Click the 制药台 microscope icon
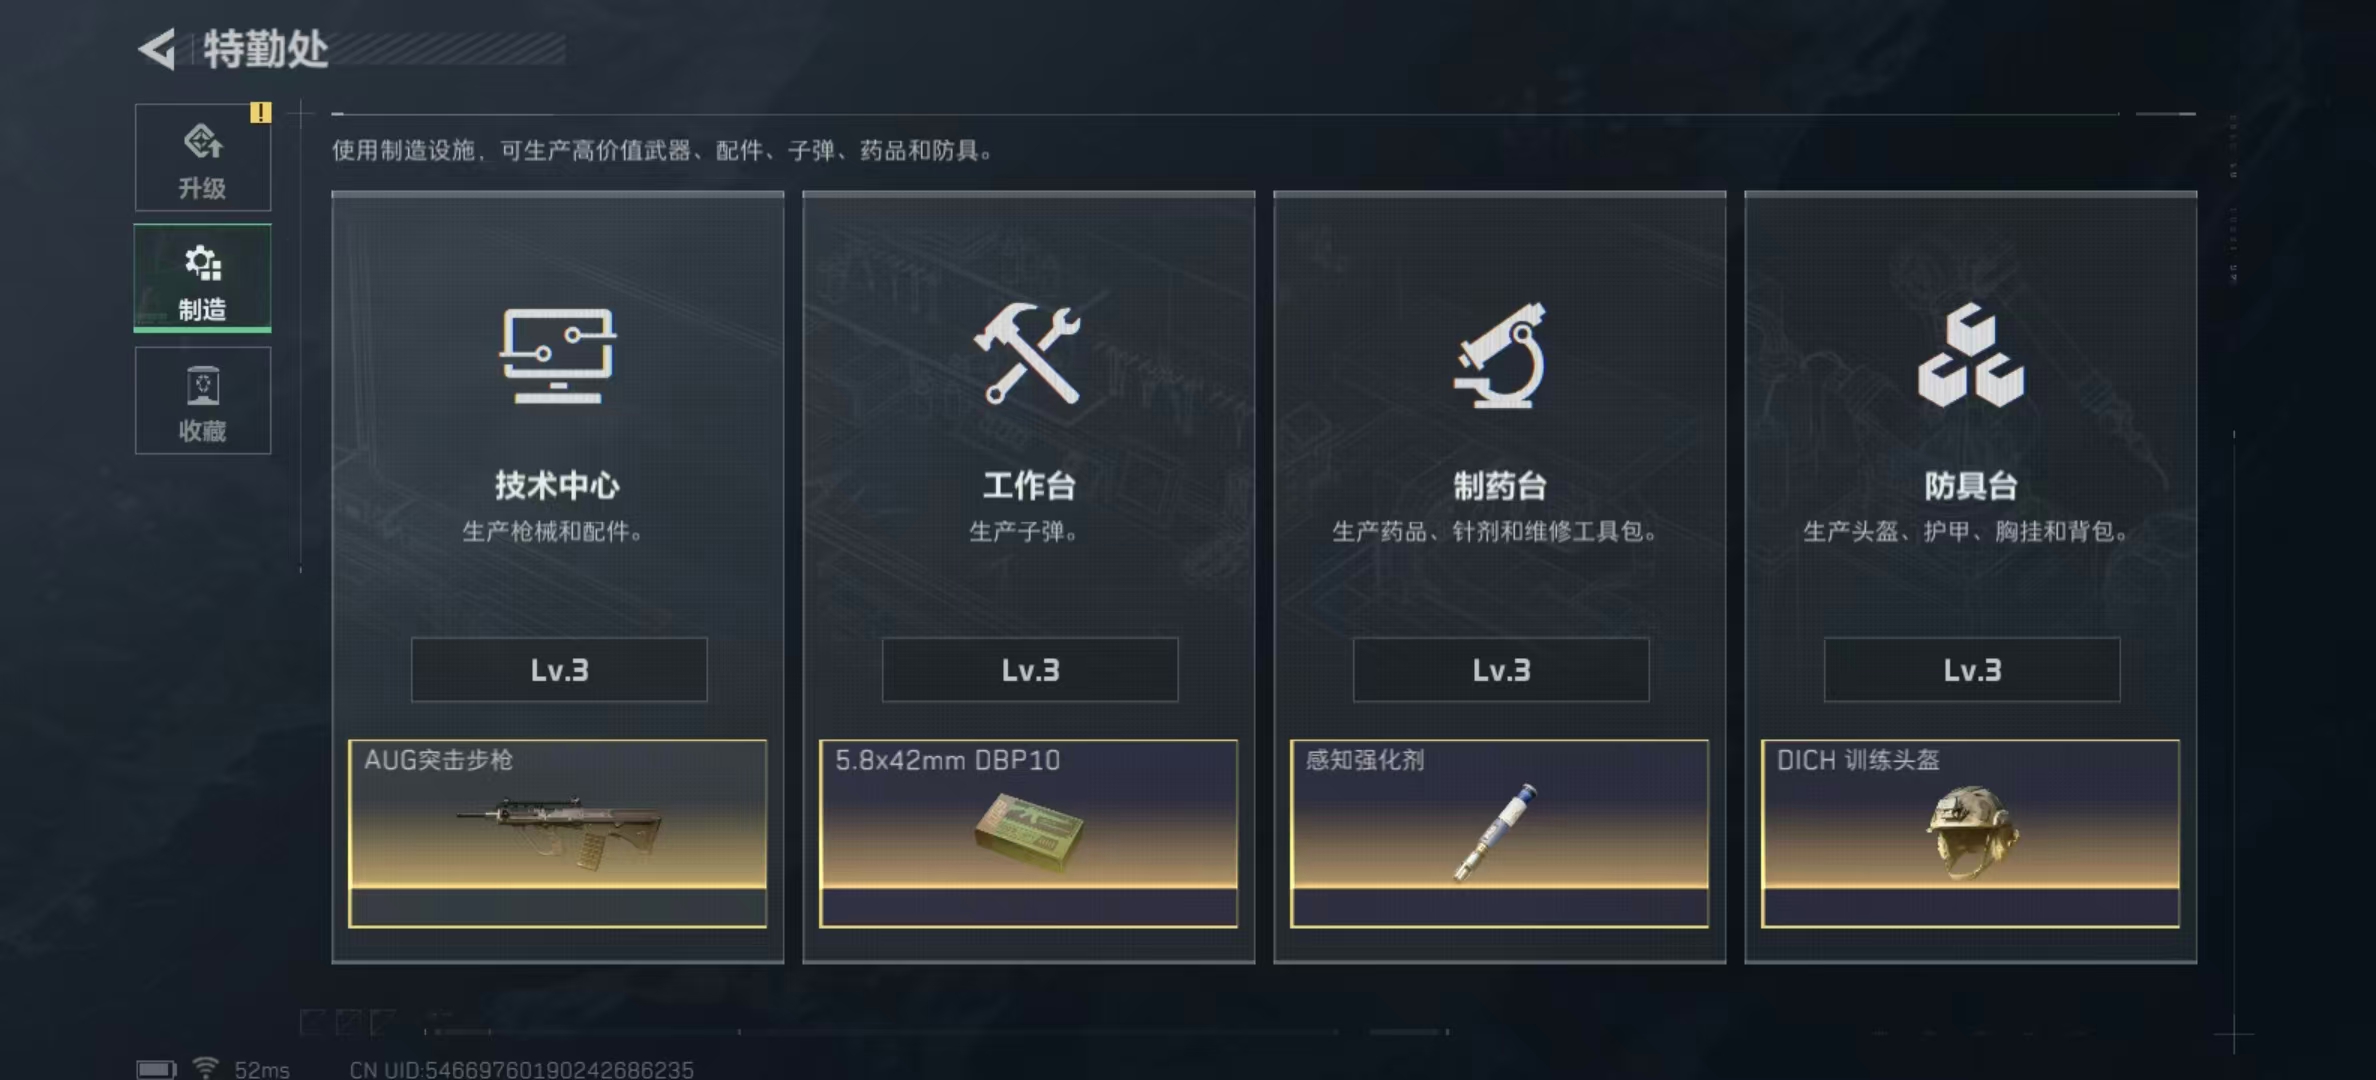The height and width of the screenshot is (1080, 2376). coord(1500,355)
